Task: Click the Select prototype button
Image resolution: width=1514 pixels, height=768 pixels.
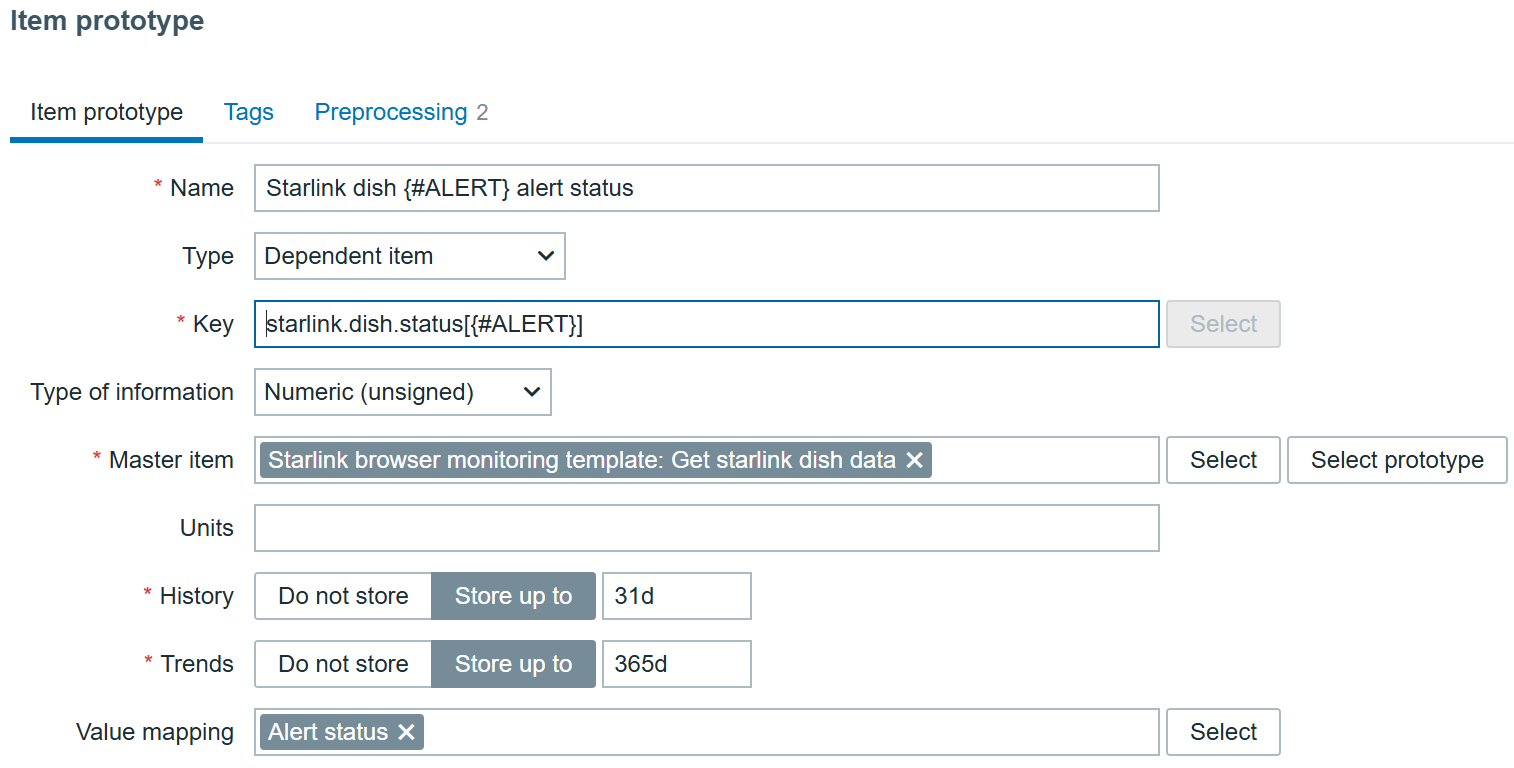Action: point(1396,460)
